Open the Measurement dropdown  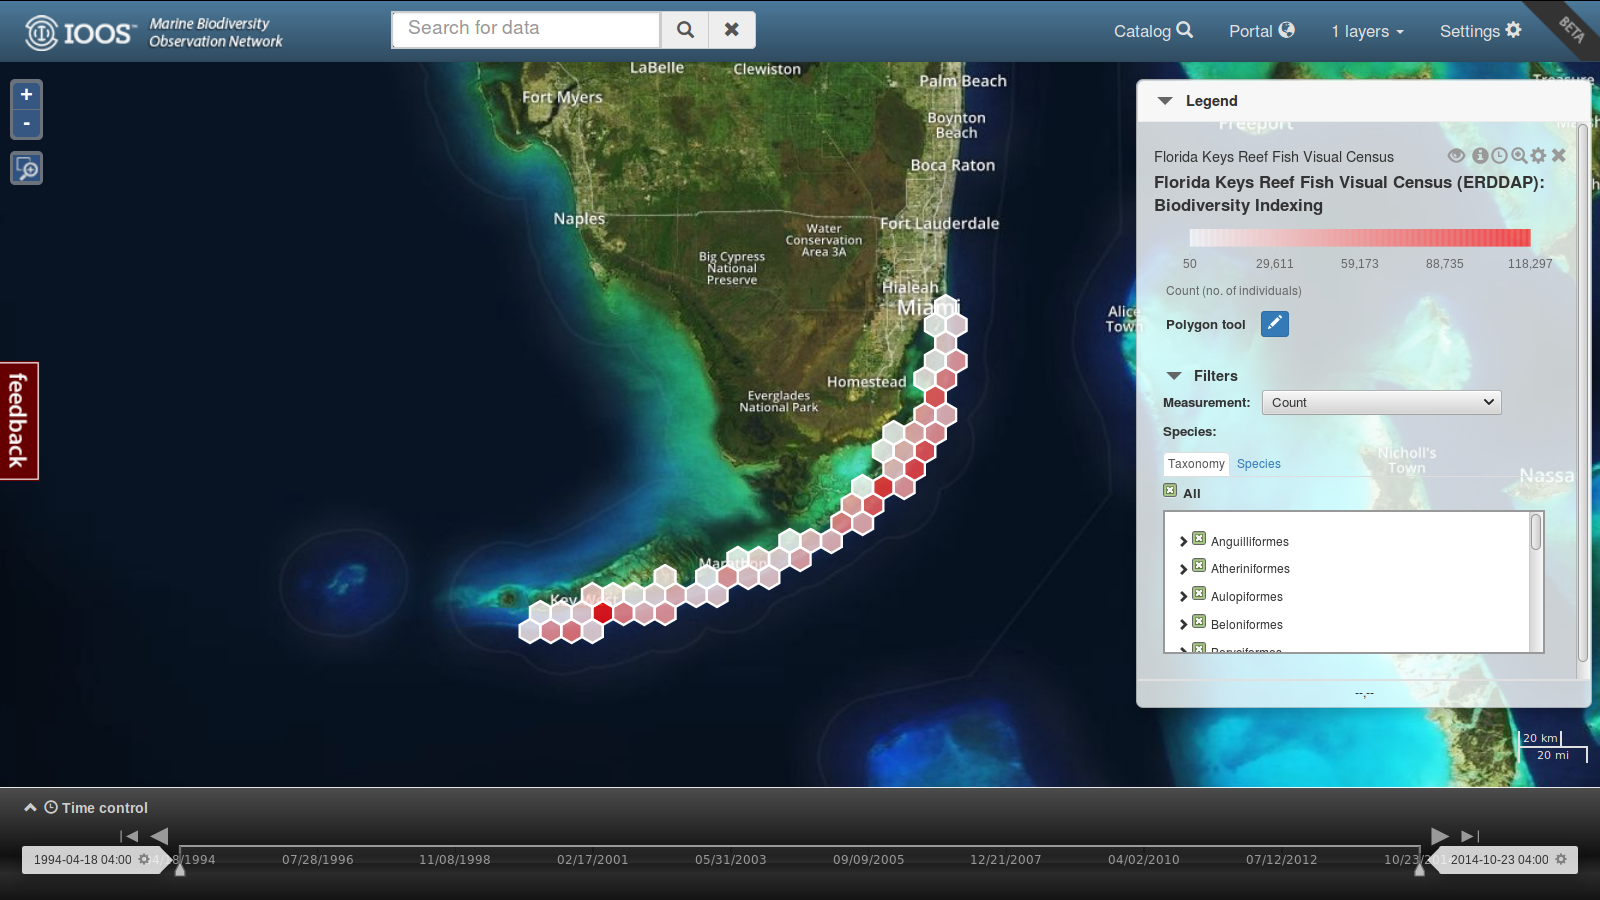click(x=1381, y=402)
